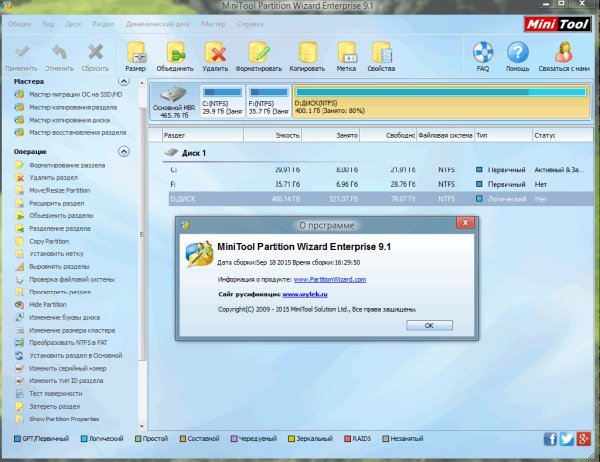Screen dimensions: 600x462
Task: Choose Изменение буквы диска operation
Action: (x=64, y=317)
